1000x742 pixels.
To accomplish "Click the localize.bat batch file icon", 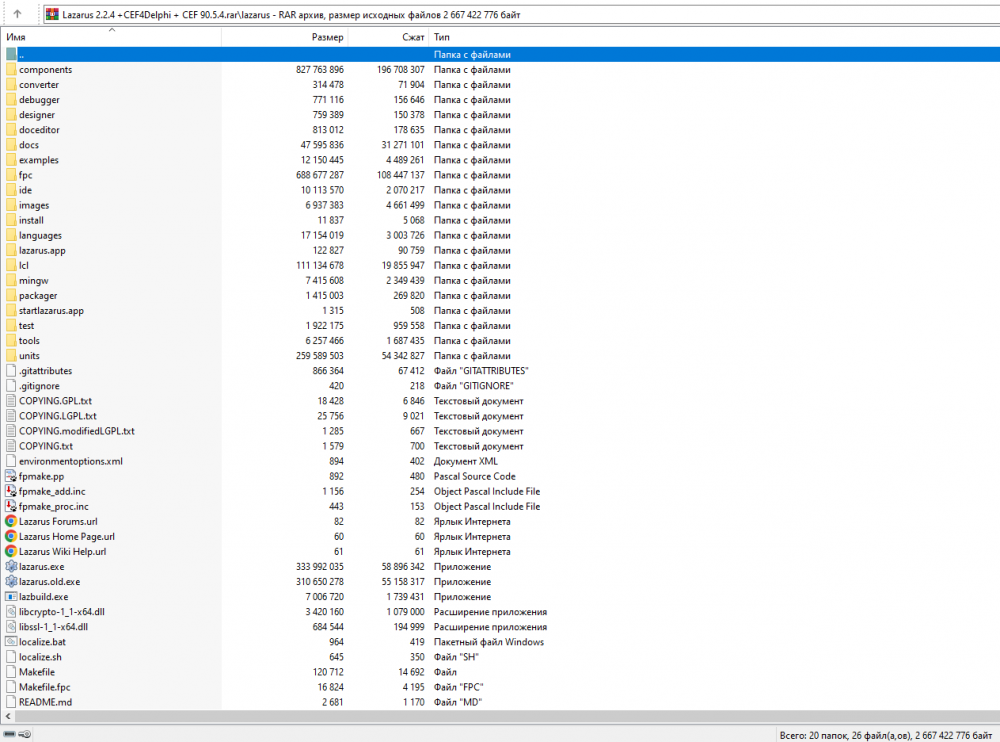I will click(x=11, y=642).
